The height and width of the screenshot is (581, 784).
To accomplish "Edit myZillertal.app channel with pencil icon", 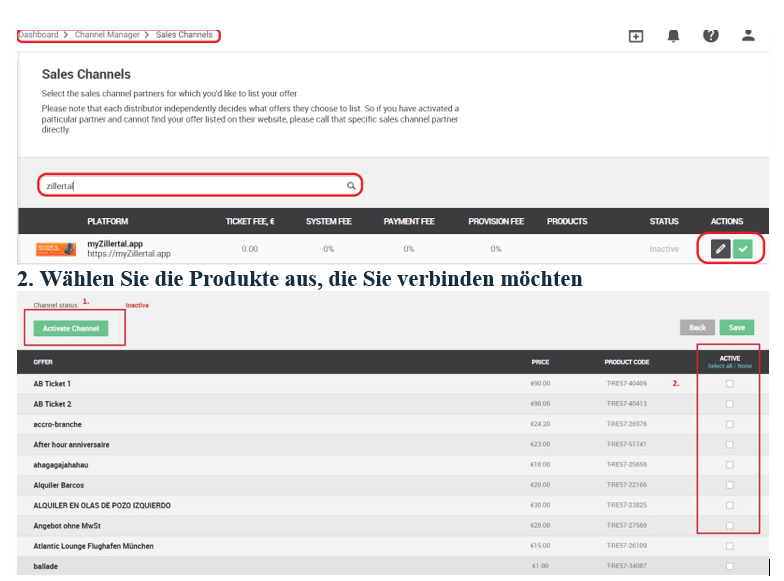I will pos(720,248).
